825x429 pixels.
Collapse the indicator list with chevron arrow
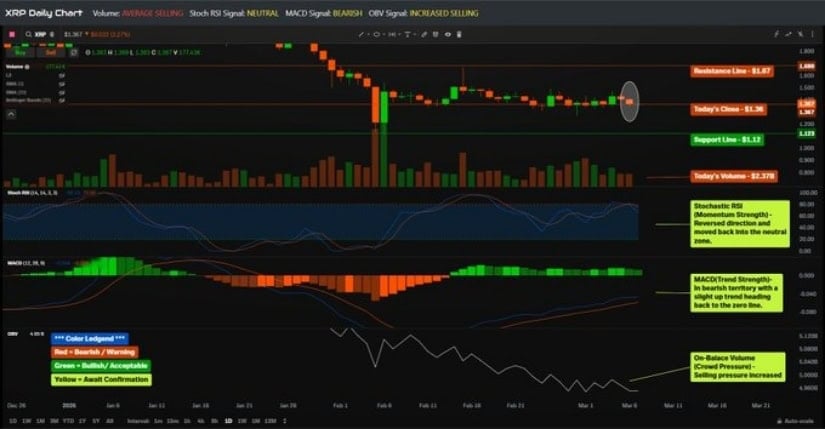[x=11, y=114]
